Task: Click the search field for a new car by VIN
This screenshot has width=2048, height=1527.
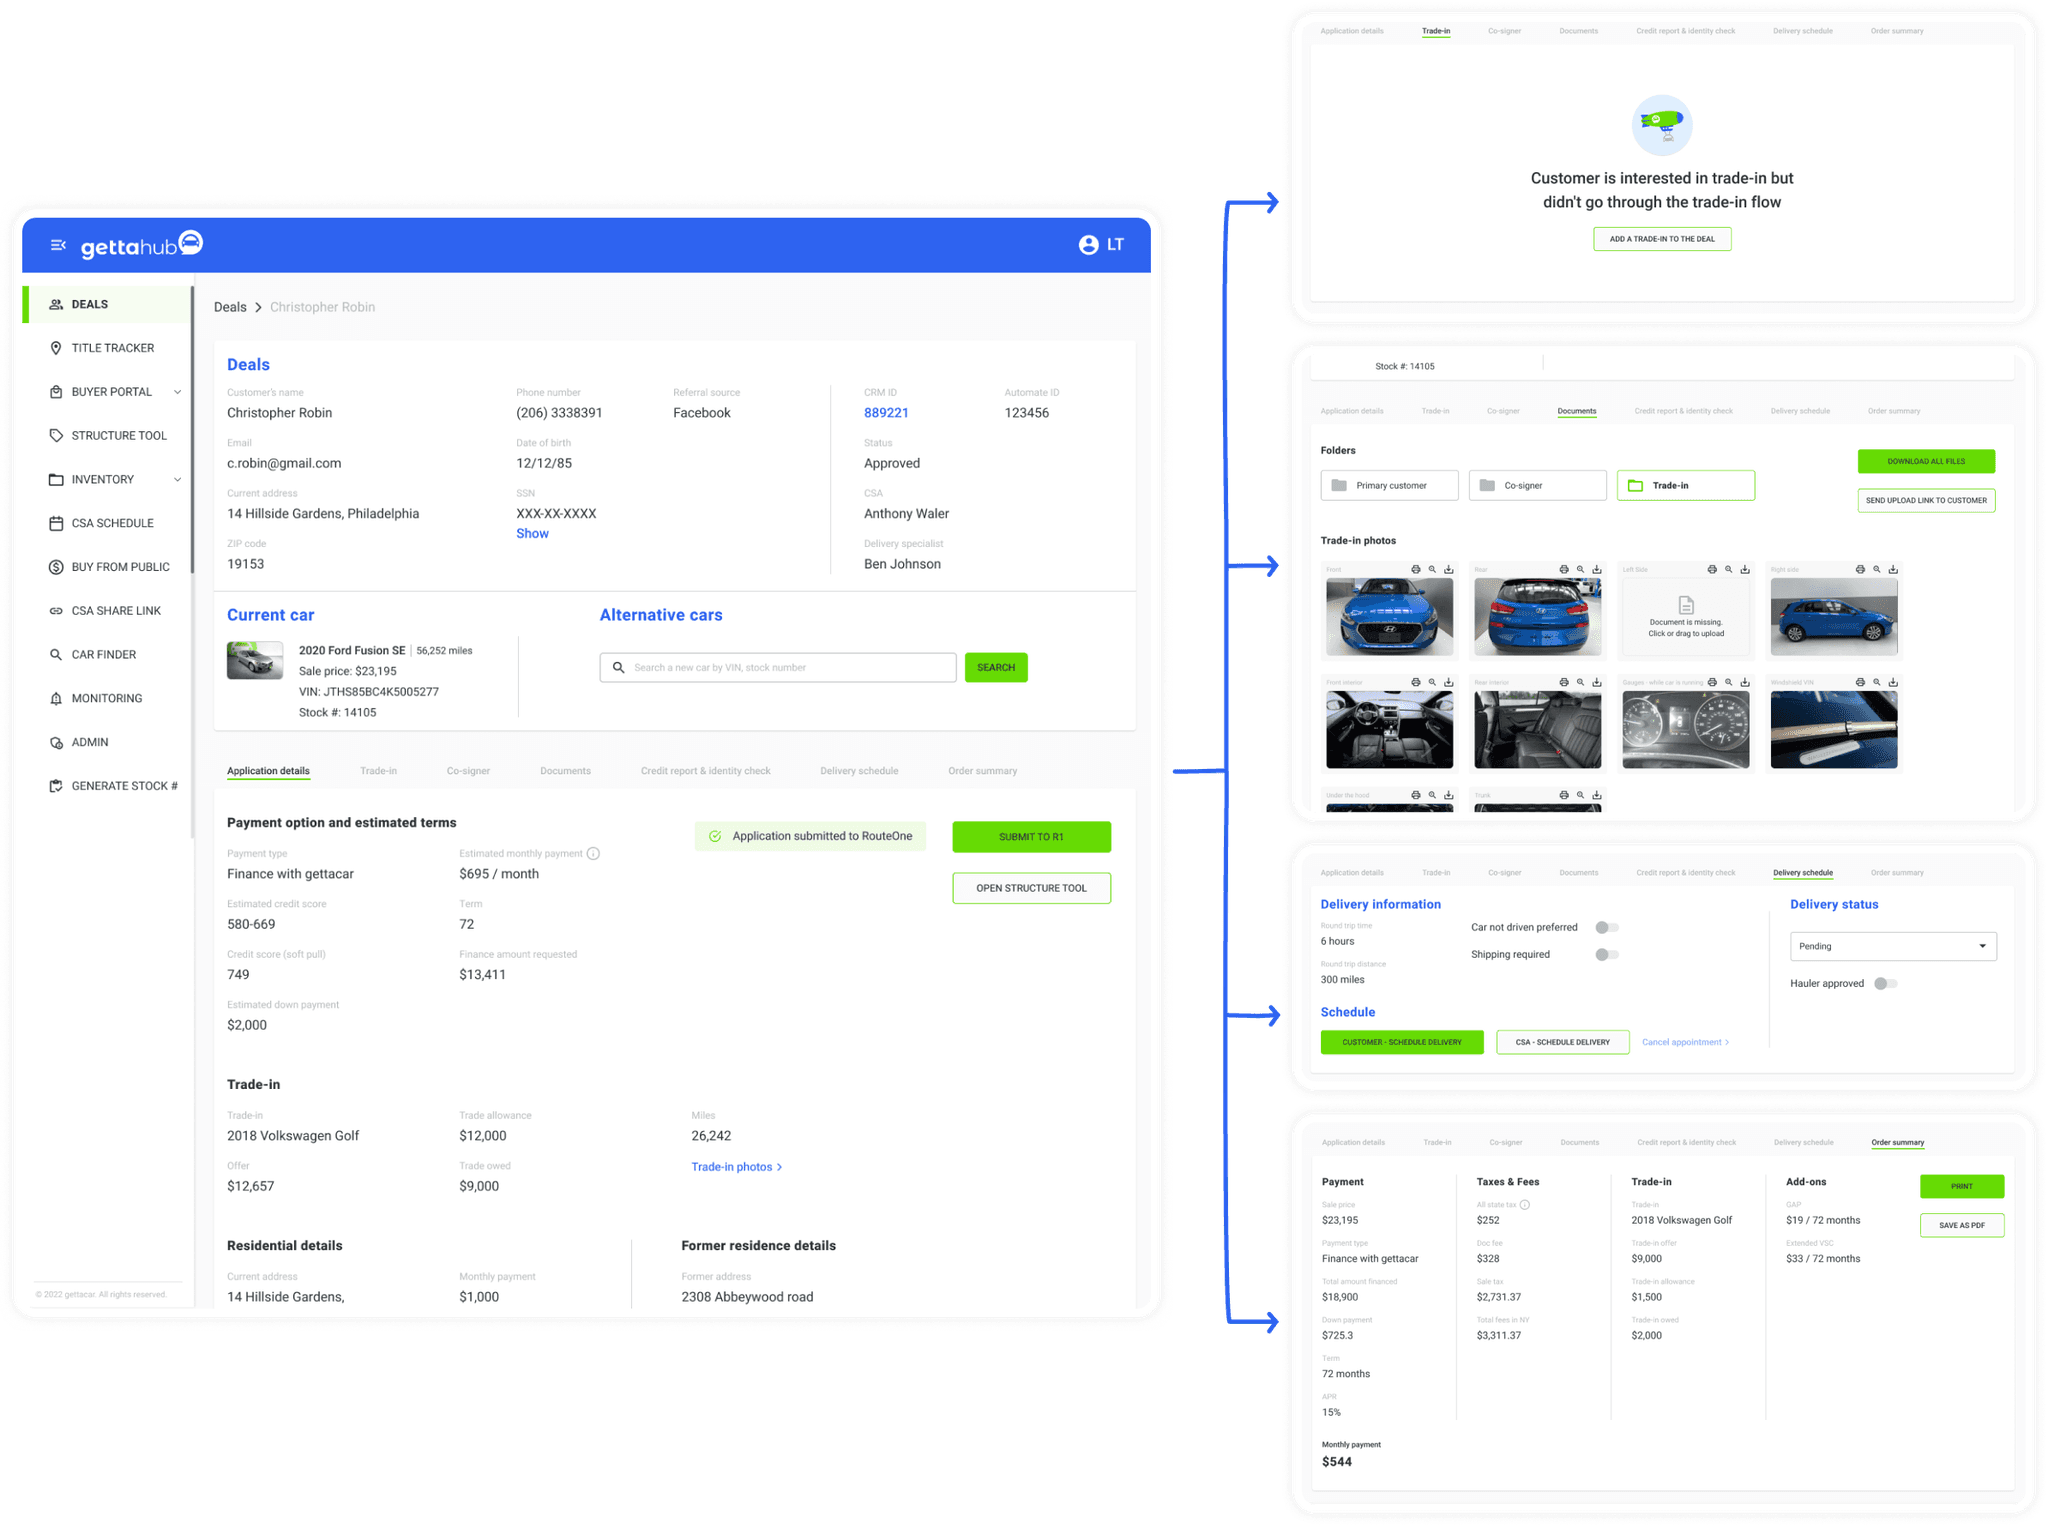Action: [x=778, y=667]
